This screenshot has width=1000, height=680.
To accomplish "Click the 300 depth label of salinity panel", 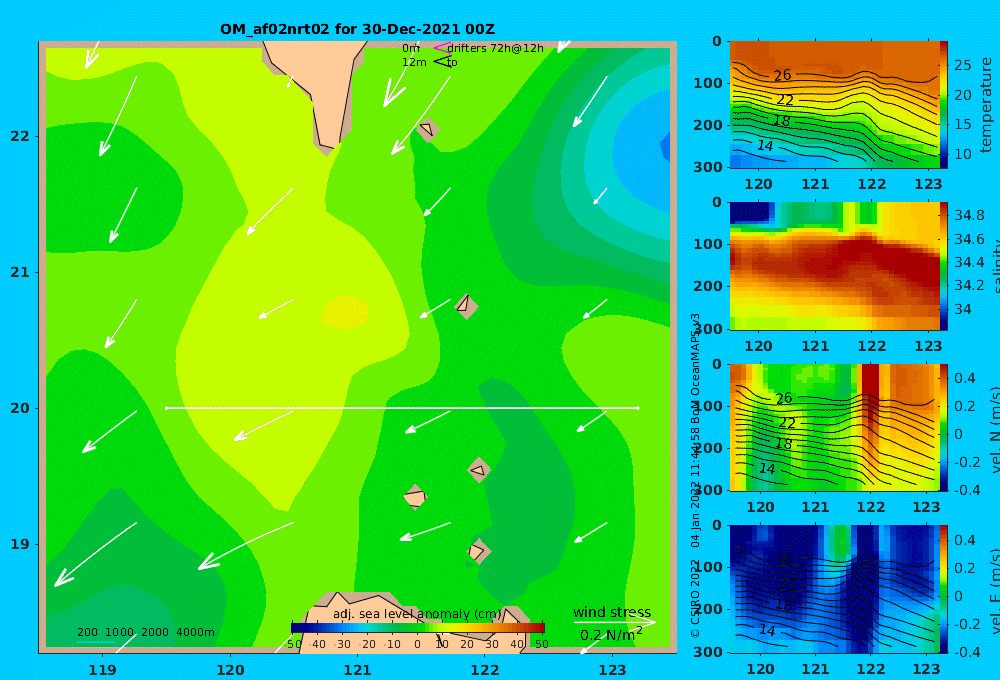I will 708,329.
